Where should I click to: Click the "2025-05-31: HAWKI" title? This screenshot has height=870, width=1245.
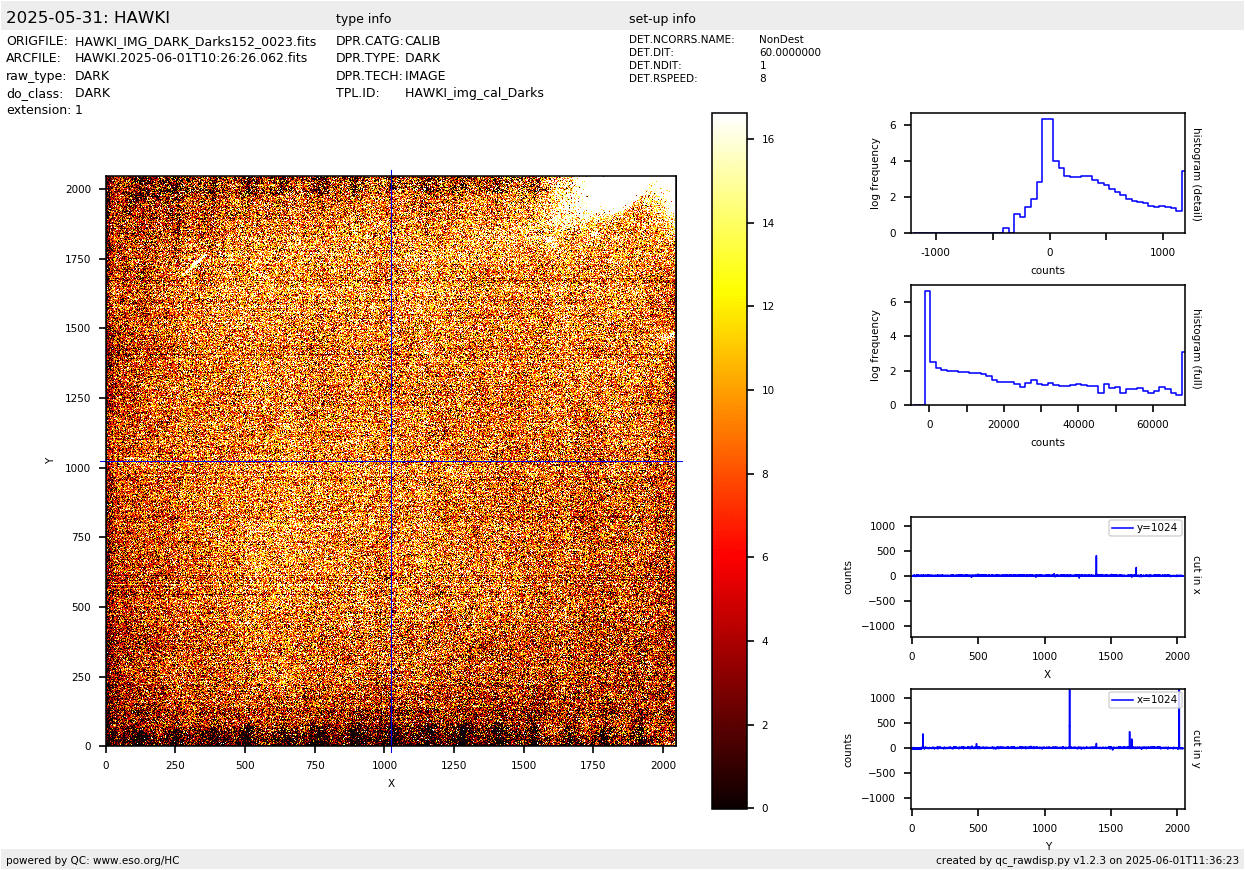[88, 18]
